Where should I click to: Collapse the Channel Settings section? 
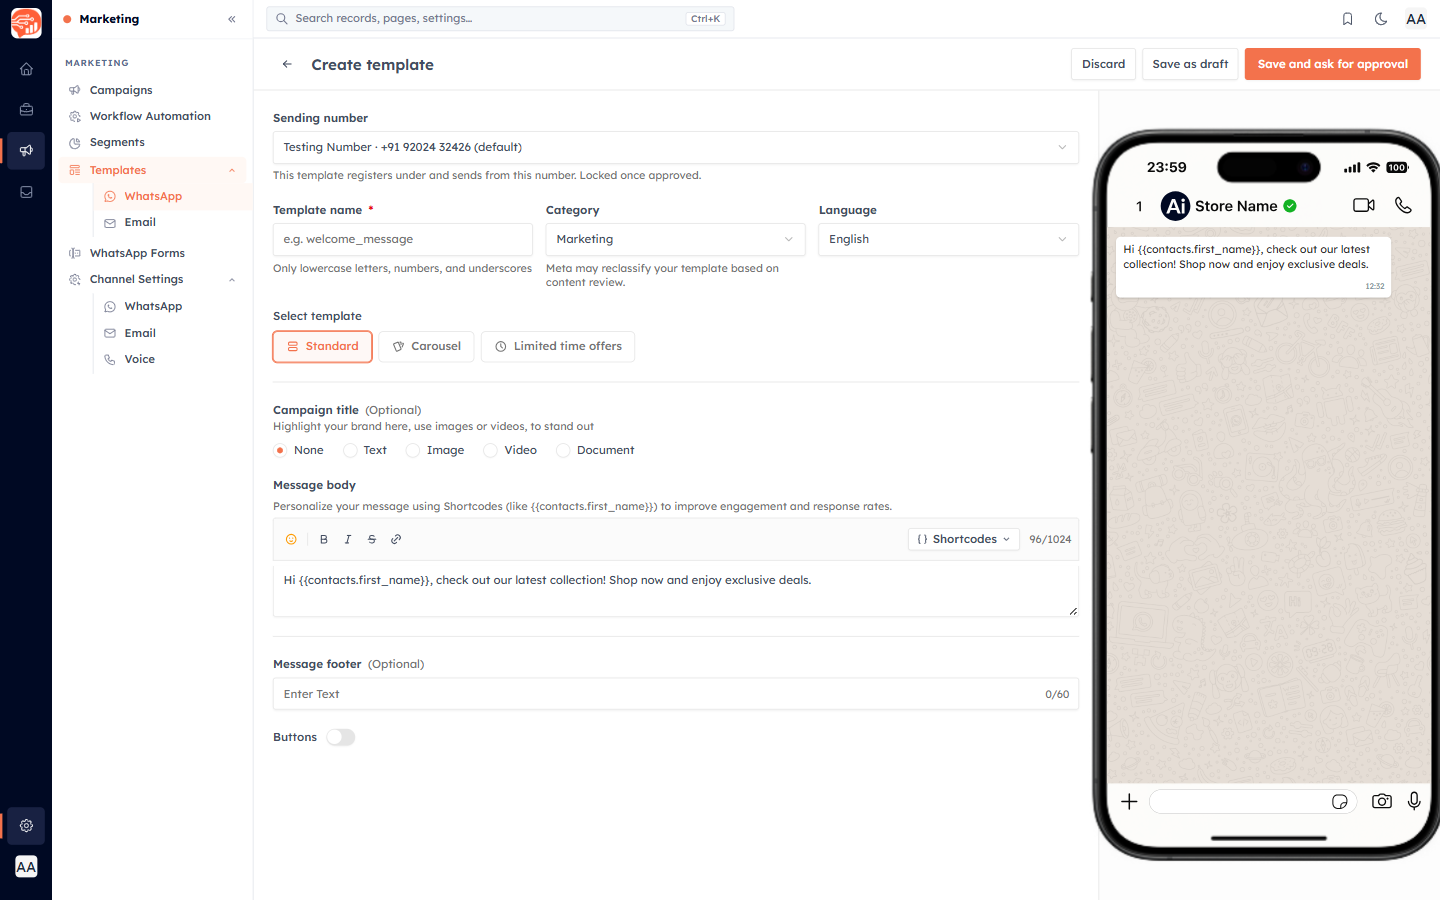[x=232, y=280]
